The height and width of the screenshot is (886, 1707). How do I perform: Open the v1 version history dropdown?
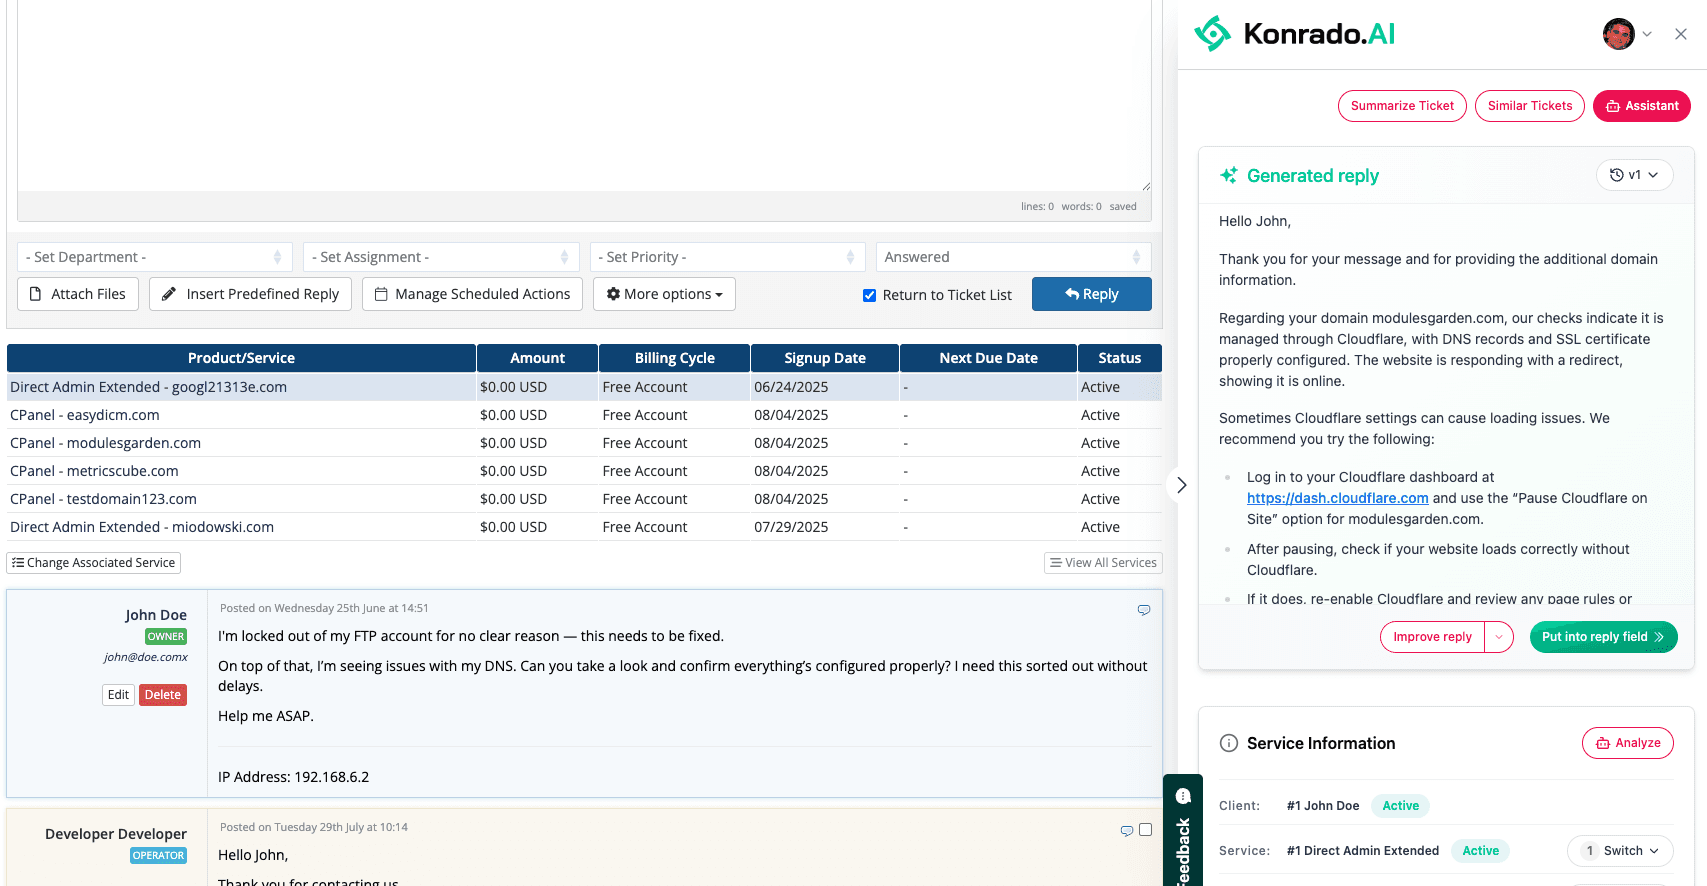point(1634,175)
